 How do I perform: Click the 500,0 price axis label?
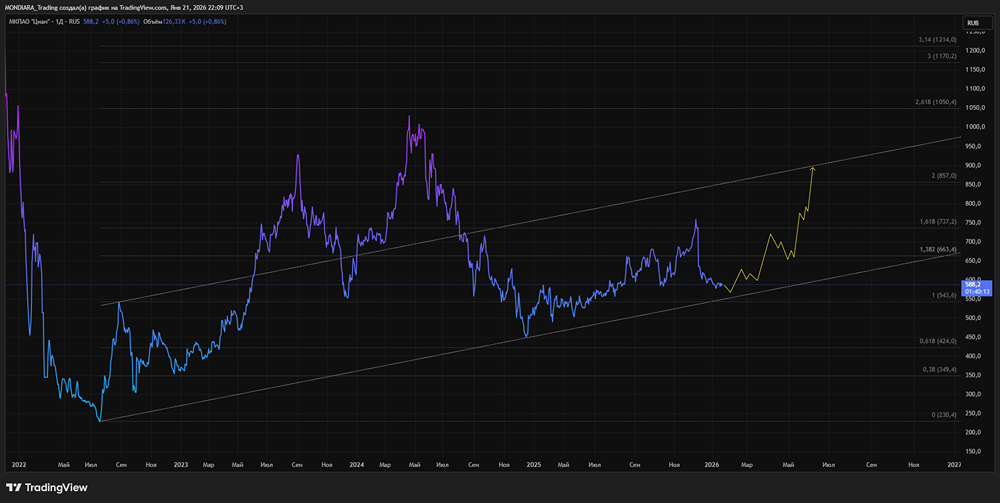(x=973, y=317)
